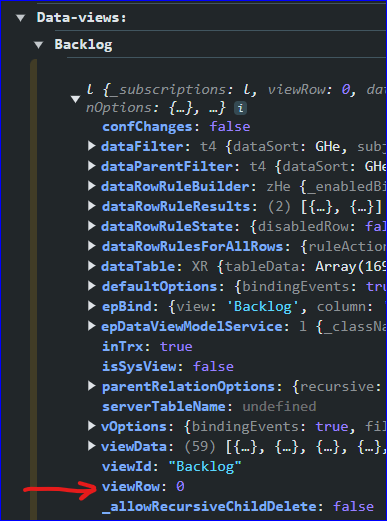Click the "Backlog" string value of viewId
Screen dimensions: 387x521
click(205, 467)
